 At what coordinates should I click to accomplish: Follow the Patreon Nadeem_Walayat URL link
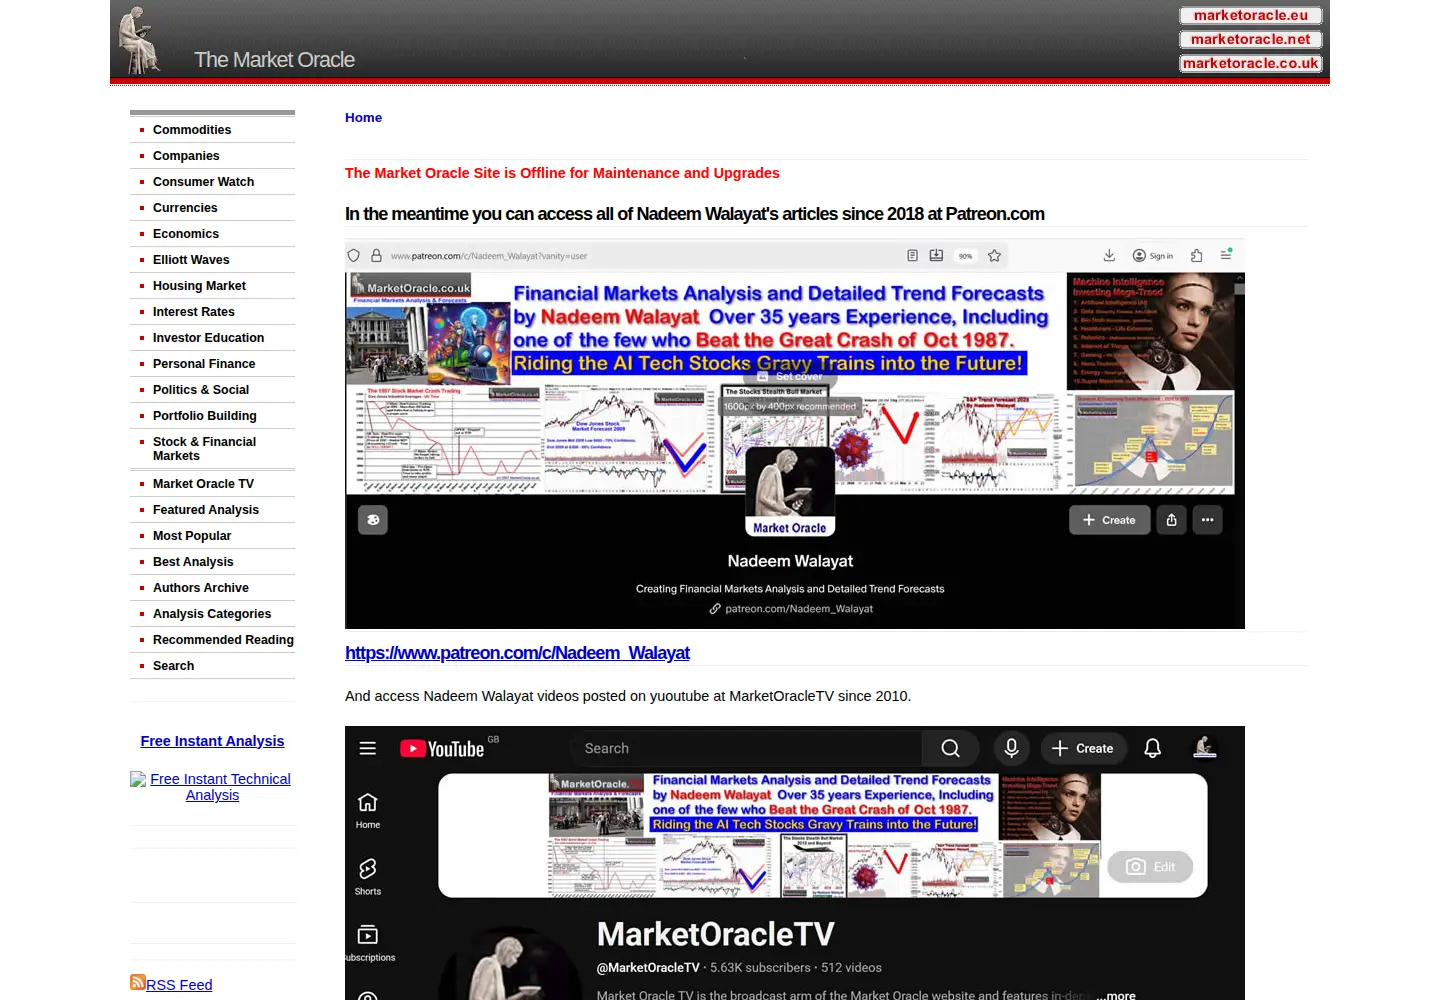pyautogui.click(x=517, y=653)
